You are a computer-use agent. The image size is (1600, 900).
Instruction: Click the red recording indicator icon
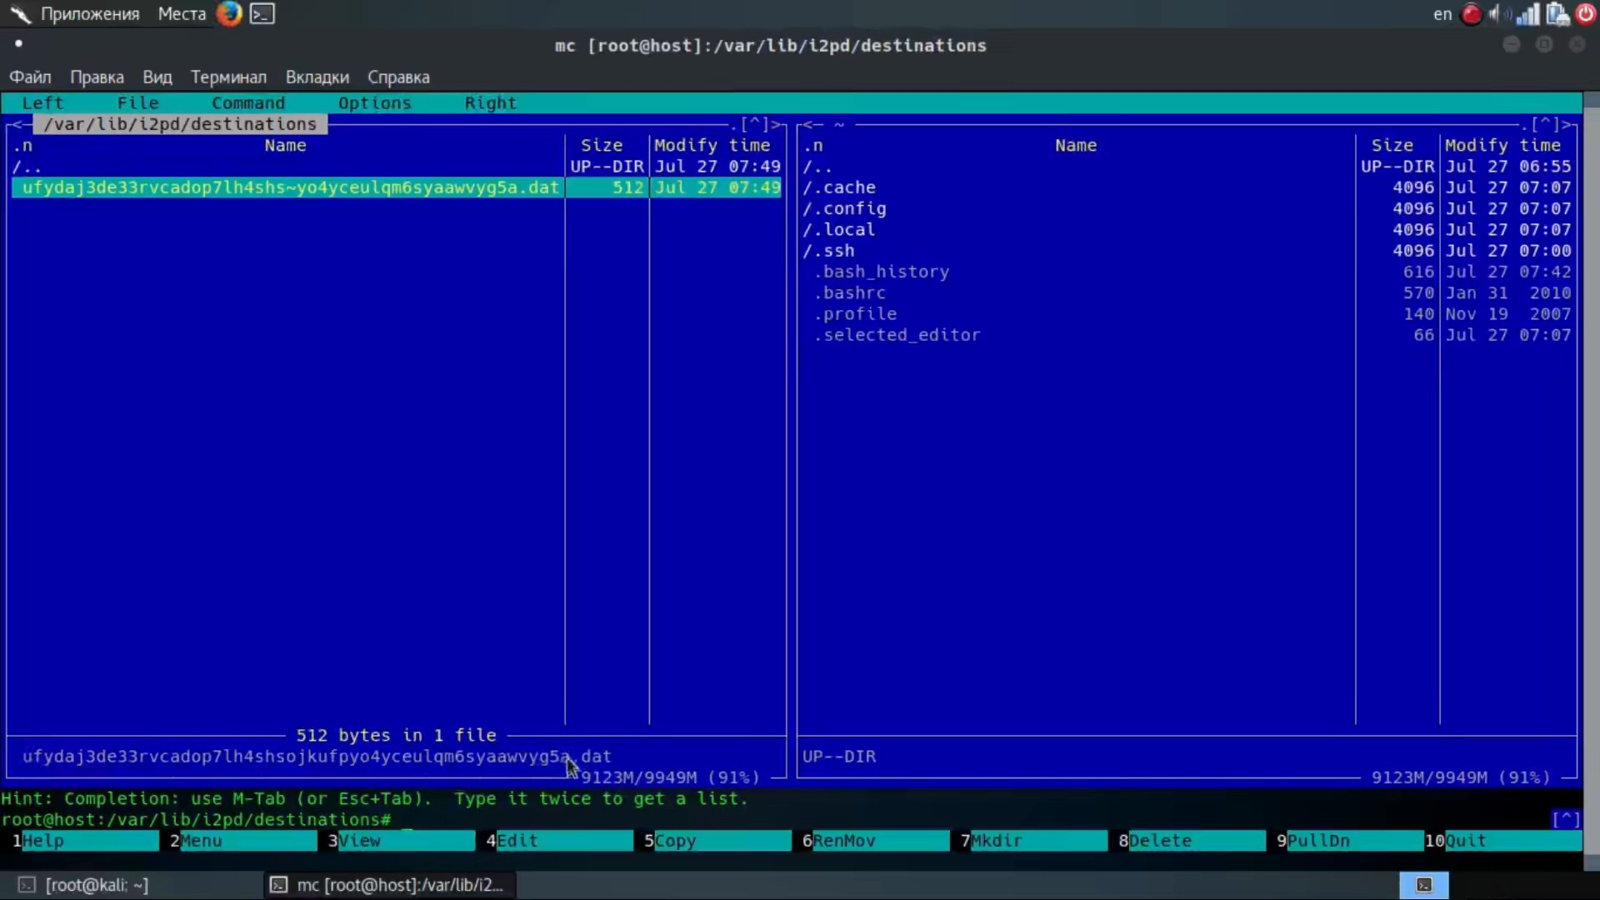pyautogui.click(x=1471, y=14)
